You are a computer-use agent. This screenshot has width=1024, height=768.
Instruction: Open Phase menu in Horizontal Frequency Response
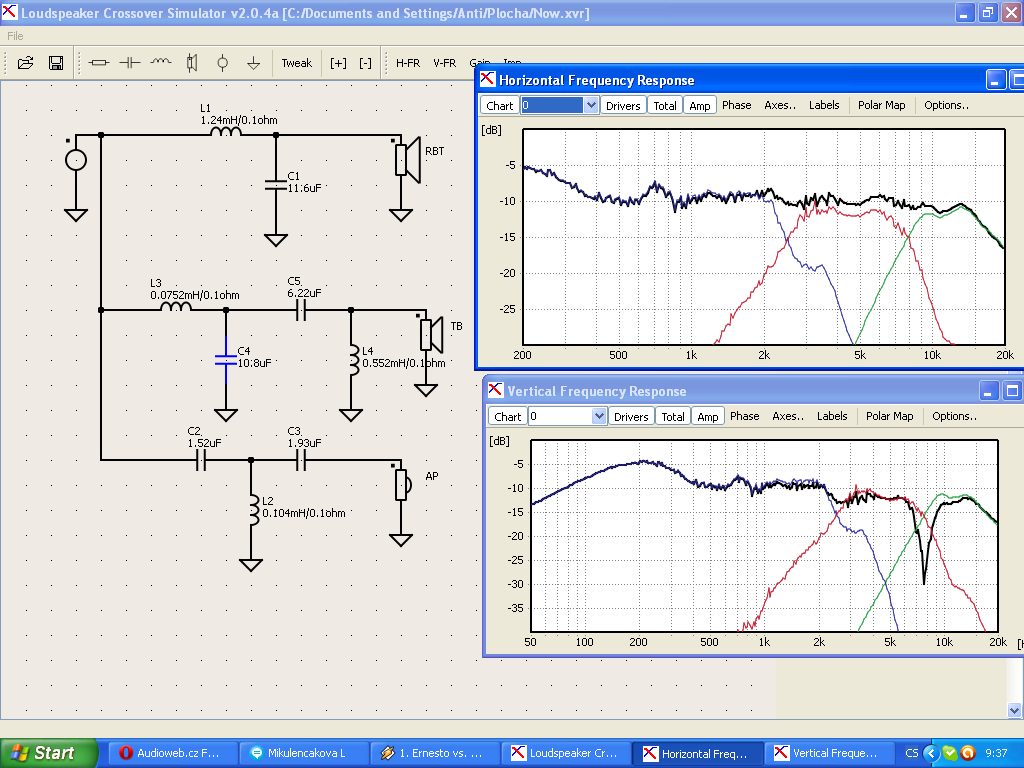[737, 105]
